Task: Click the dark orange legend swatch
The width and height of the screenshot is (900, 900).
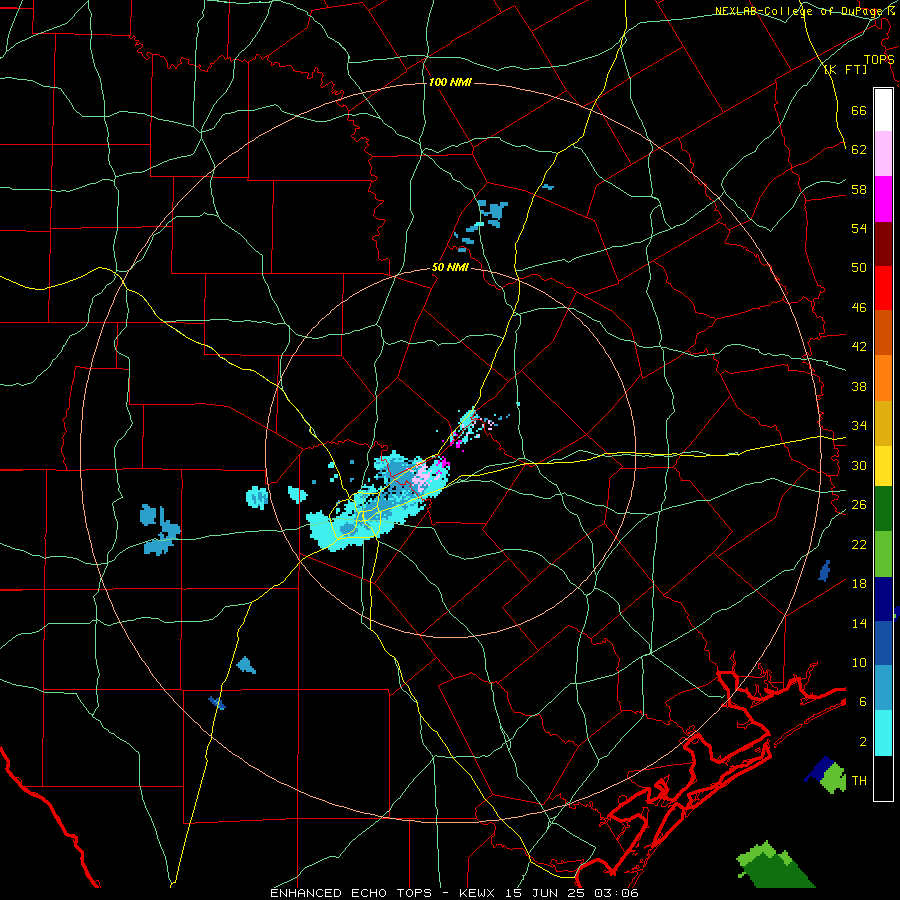Action: click(x=883, y=332)
